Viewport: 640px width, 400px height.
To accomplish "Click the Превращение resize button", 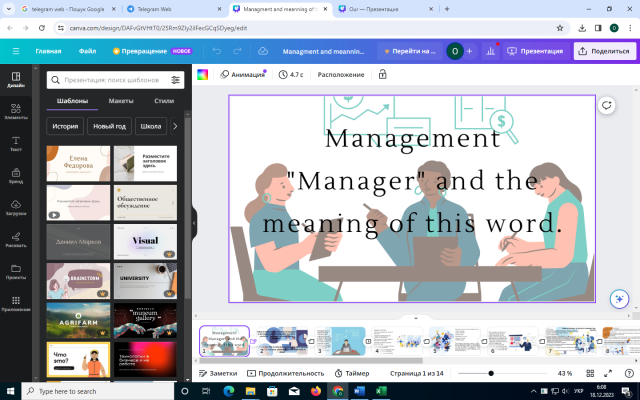I will tap(152, 51).
